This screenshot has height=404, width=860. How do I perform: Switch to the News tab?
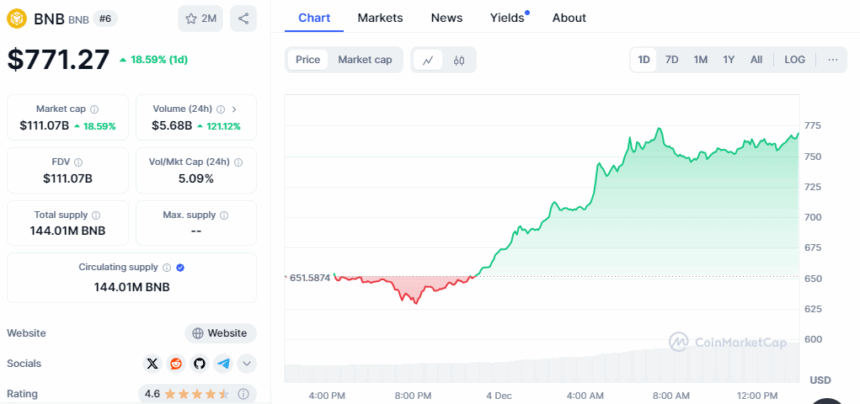[446, 18]
